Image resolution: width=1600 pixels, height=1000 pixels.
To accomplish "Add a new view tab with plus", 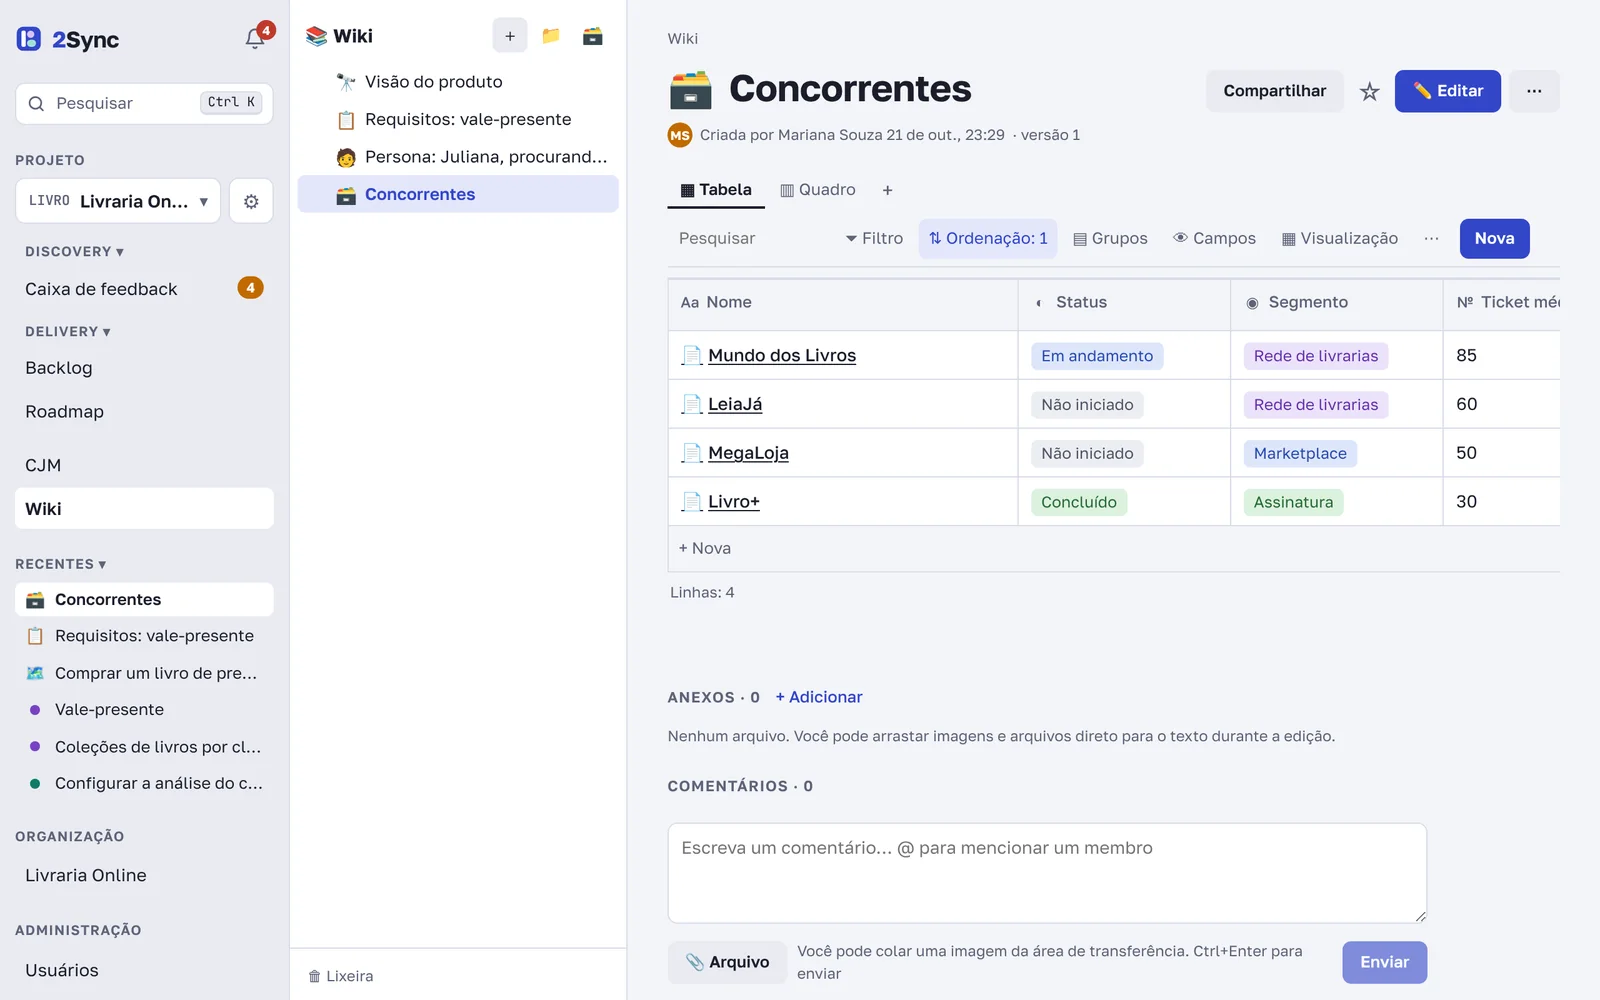I will click(x=887, y=190).
